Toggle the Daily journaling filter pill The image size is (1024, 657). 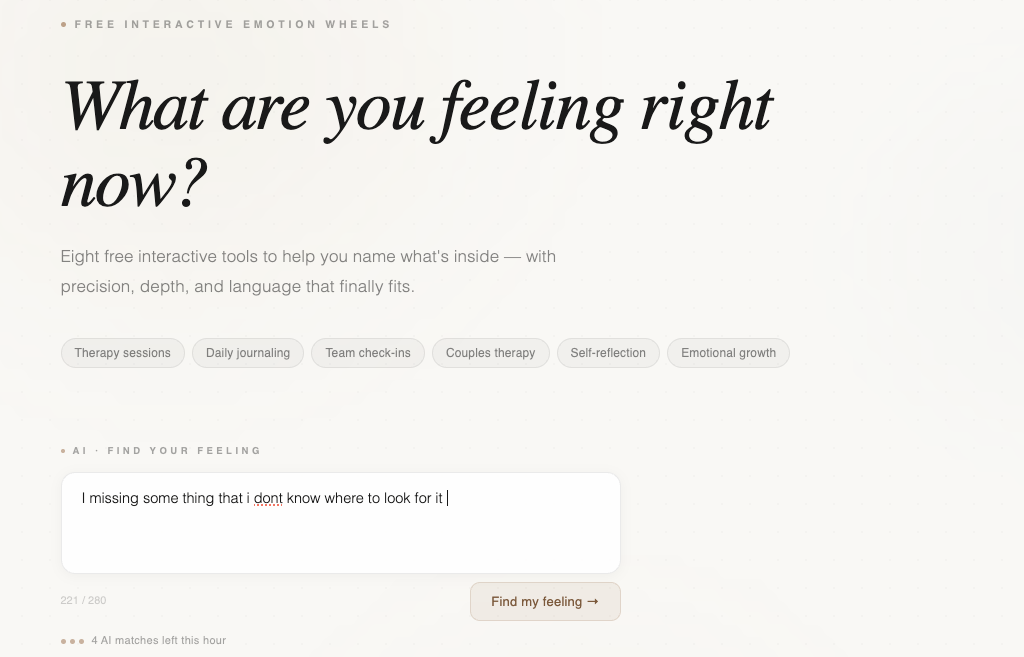click(x=247, y=353)
